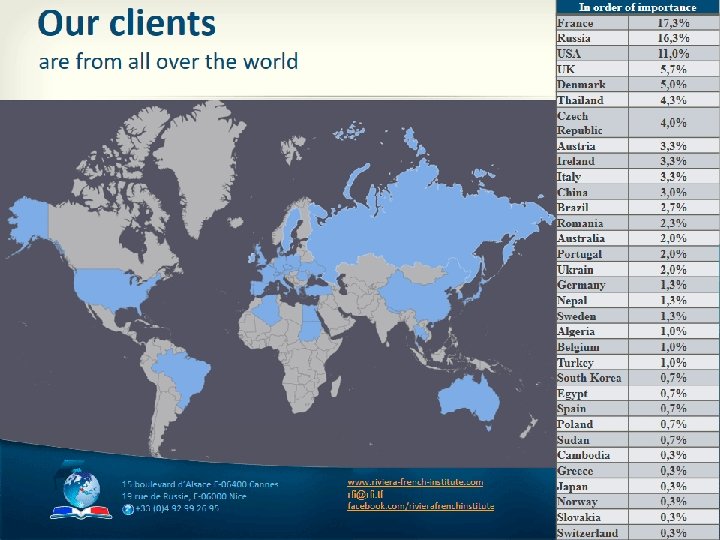720x540 pixels.
Task: Click the +33 phone number text
Action: click(177, 509)
